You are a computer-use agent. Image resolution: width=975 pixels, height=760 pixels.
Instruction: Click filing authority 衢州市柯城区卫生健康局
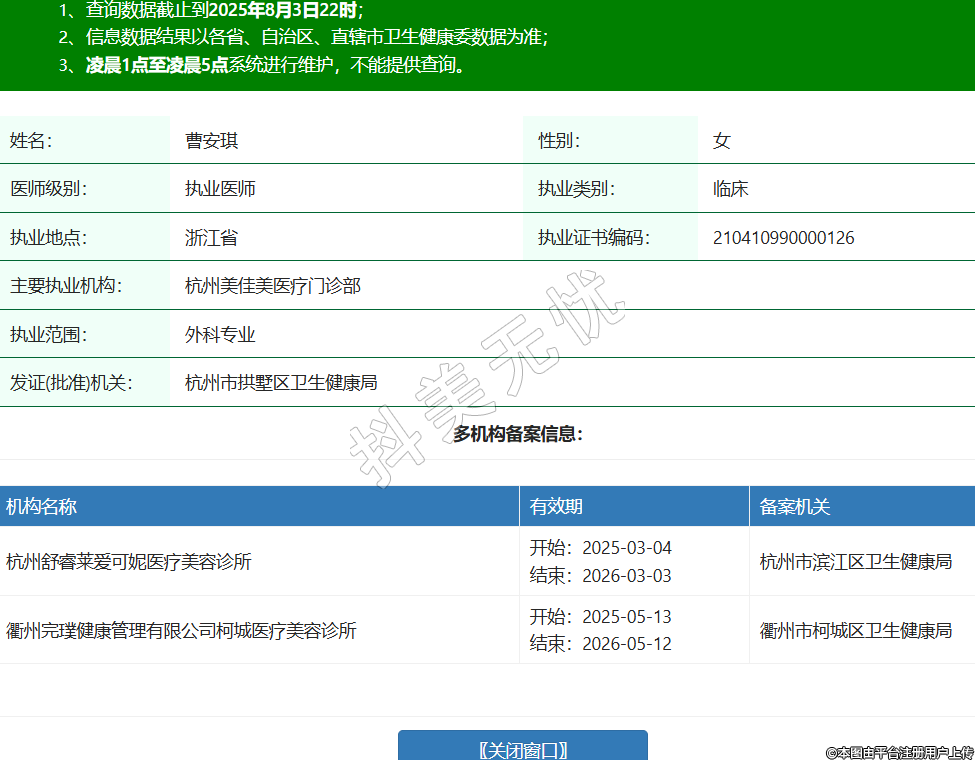(855, 630)
